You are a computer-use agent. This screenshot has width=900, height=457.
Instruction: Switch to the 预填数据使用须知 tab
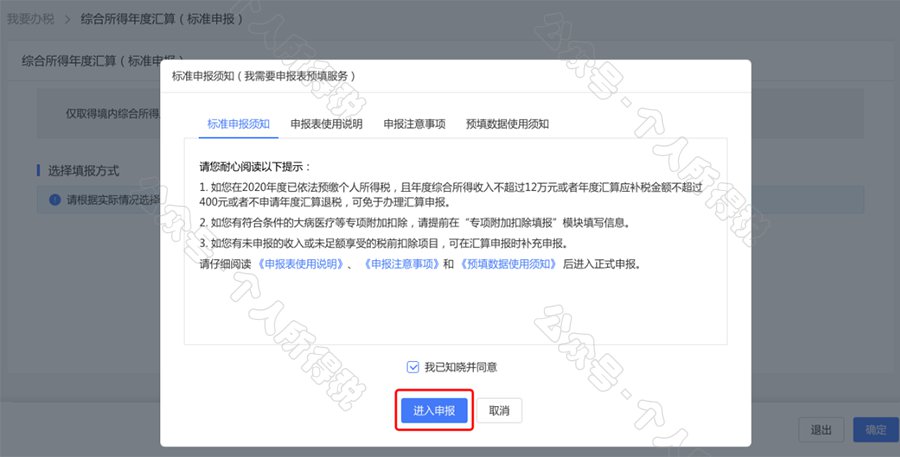click(507, 124)
